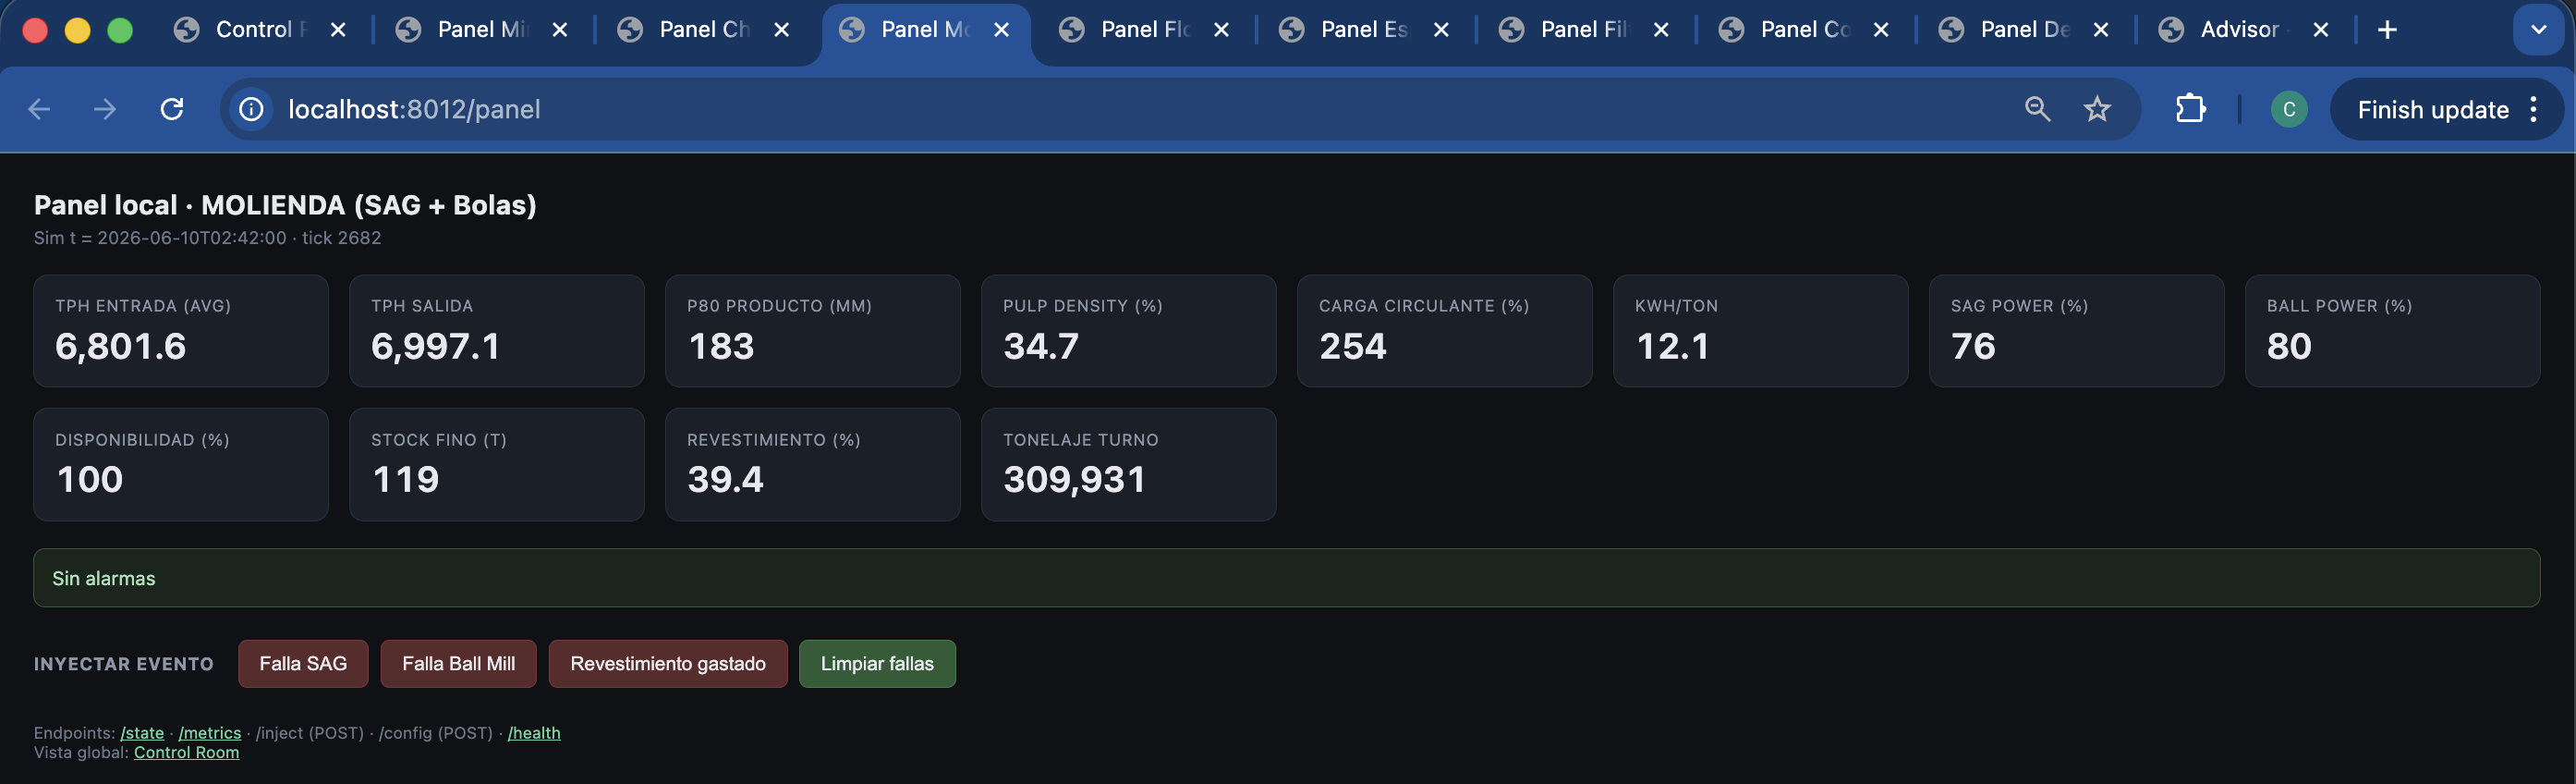Click the Sim t timestamp line
The width and height of the screenshot is (2576, 784).
pyautogui.click(x=207, y=238)
